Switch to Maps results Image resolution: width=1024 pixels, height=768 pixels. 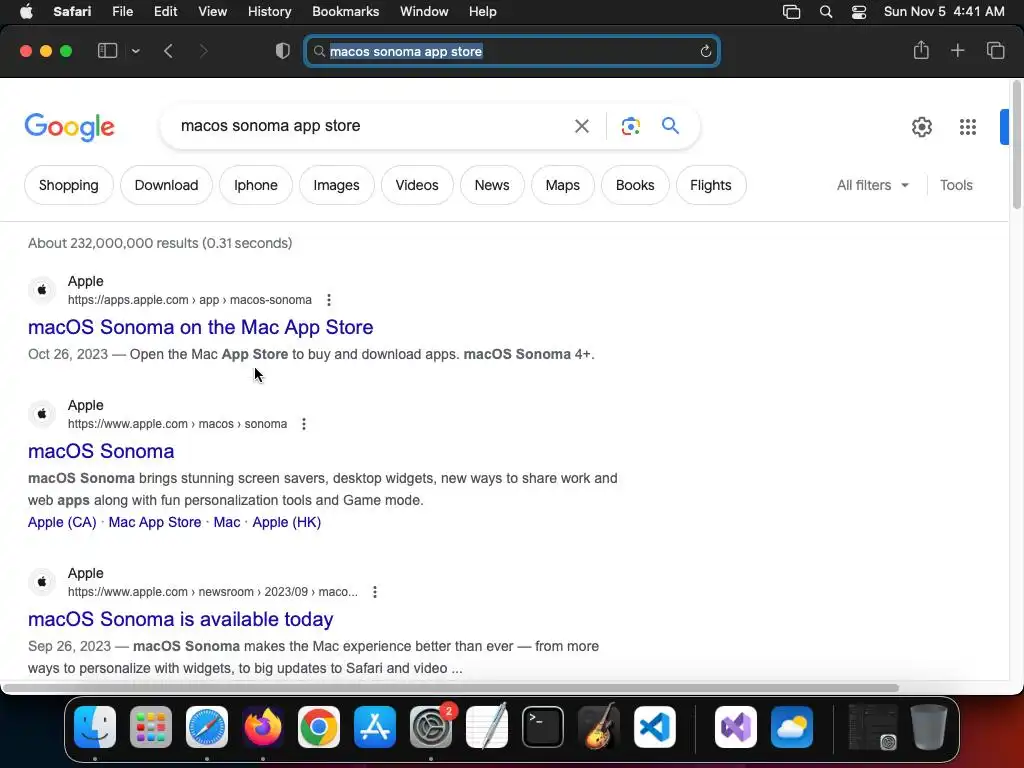[x=562, y=185]
